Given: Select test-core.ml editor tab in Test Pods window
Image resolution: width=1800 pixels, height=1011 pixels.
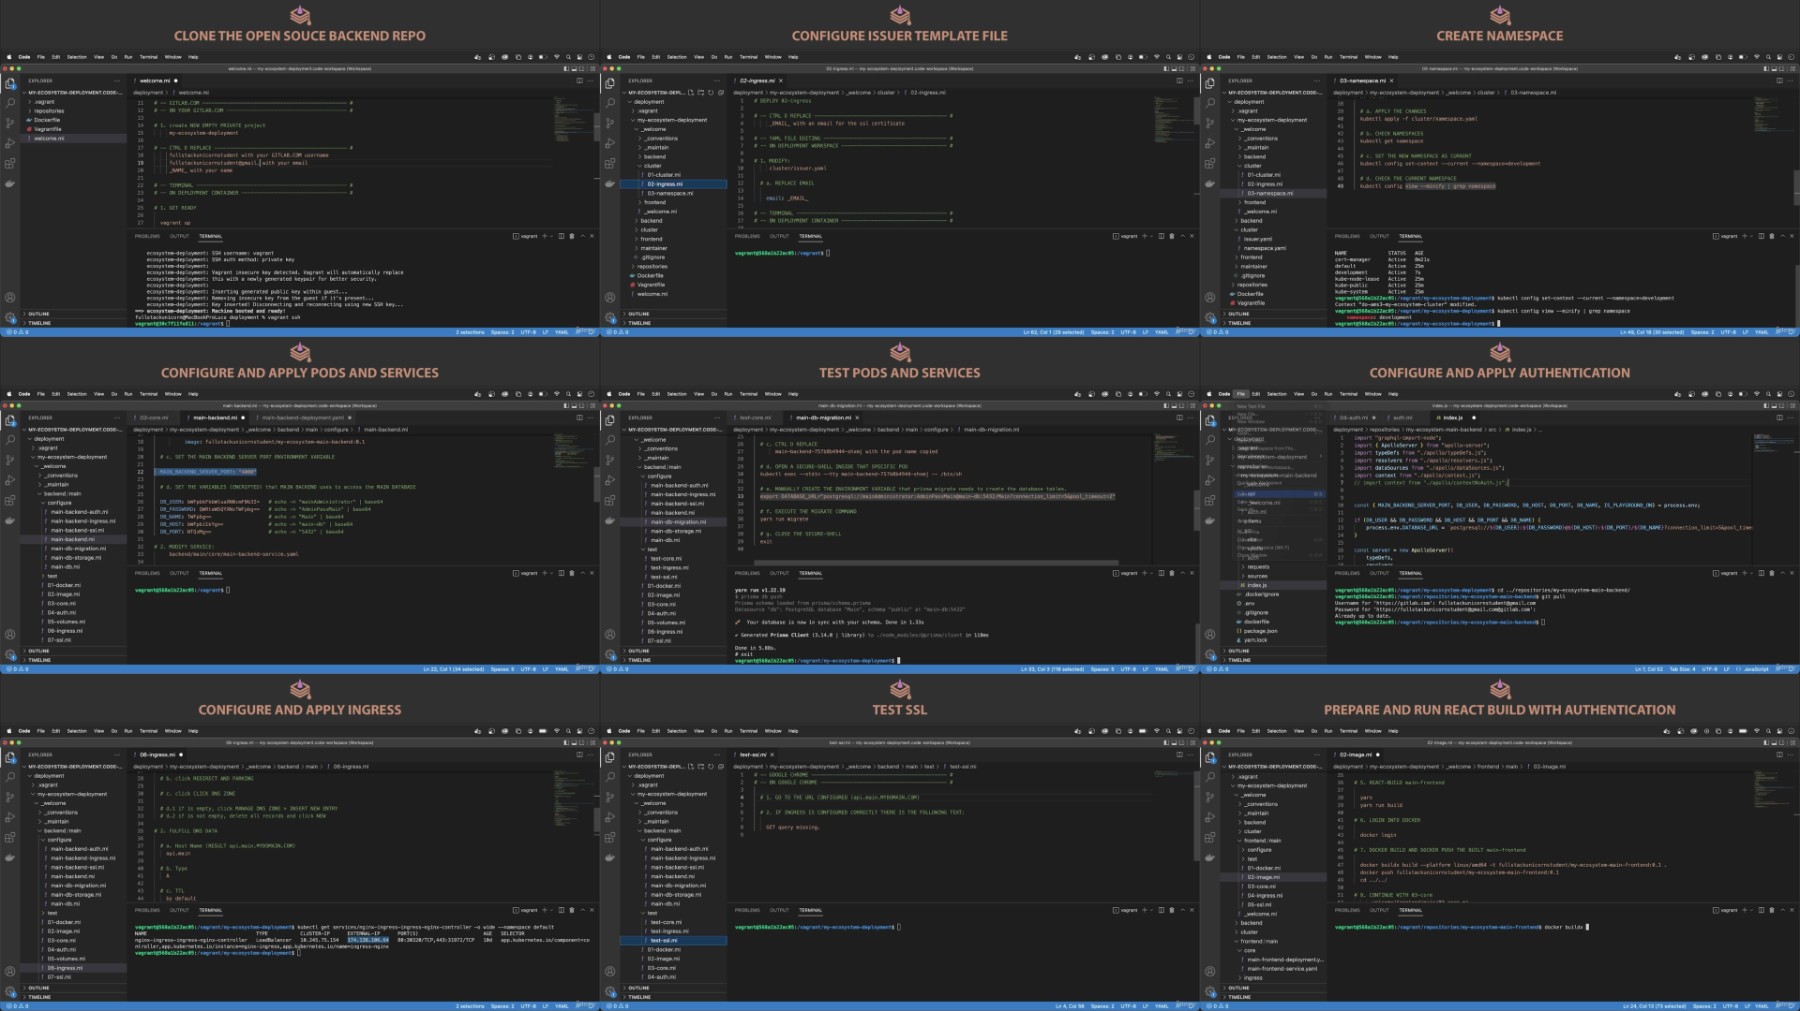Looking at the screenshot, I should pyautogui.click(x=755, y=418).
